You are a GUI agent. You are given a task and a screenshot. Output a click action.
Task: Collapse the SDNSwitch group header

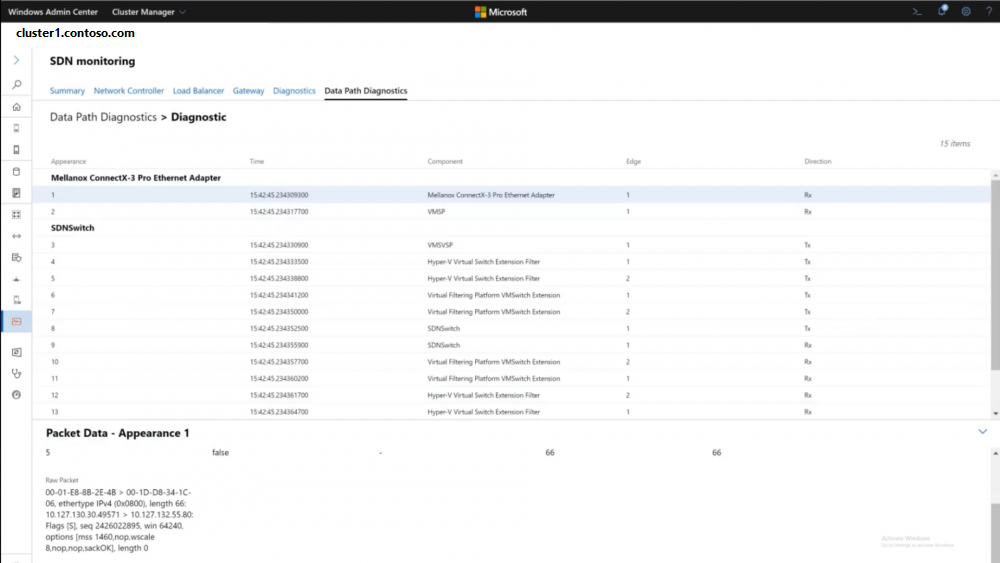point(73,228)
